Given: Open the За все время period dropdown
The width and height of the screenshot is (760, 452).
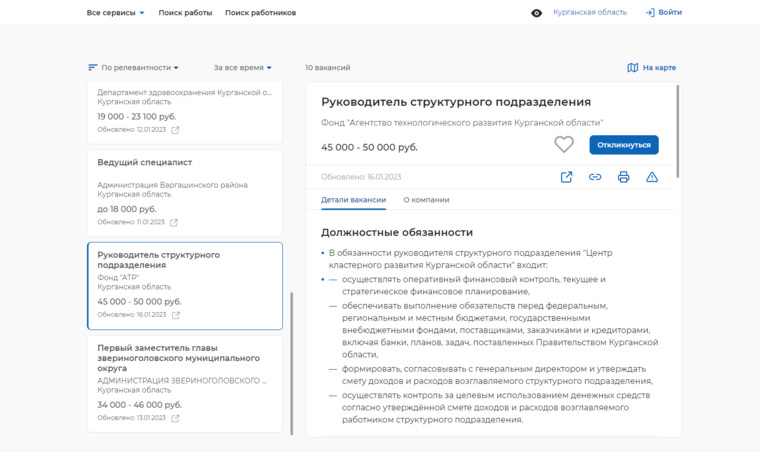Looking at the screenshot, I should click(242, 67).
